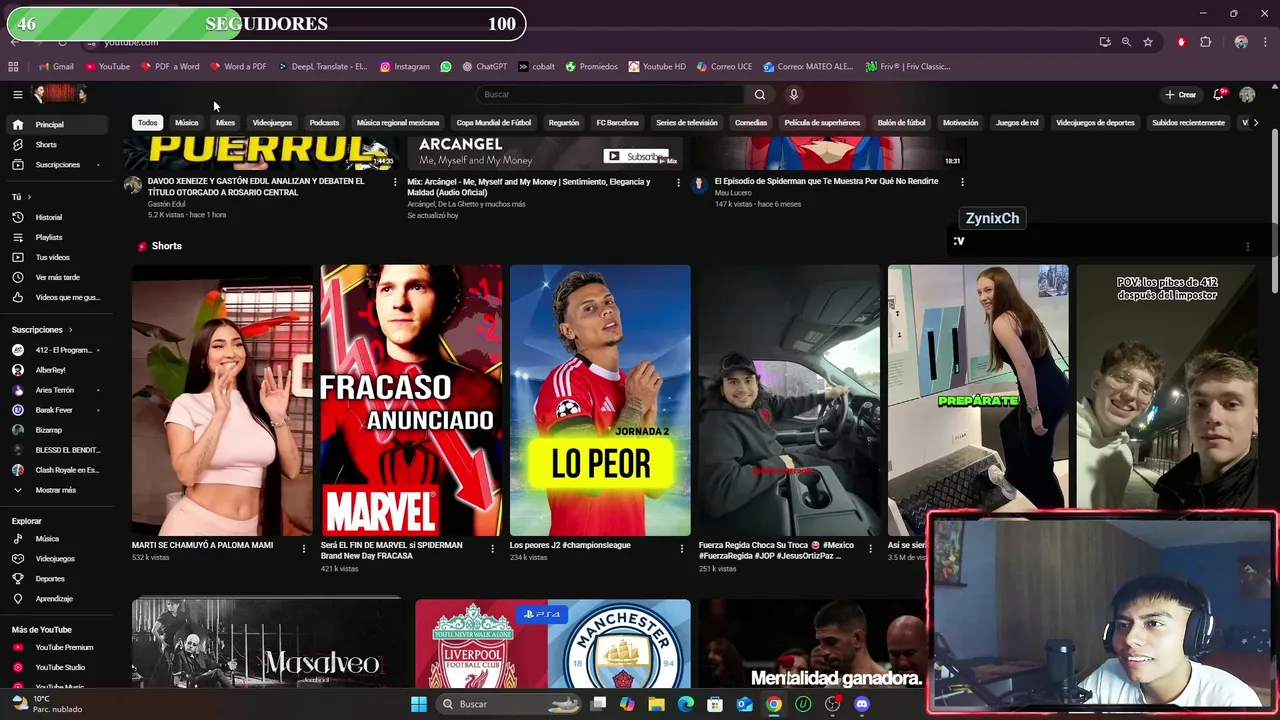This screenshot has height=720, width=1280.
Task: Open YouTube Premium link
Action: pos(57,647)
